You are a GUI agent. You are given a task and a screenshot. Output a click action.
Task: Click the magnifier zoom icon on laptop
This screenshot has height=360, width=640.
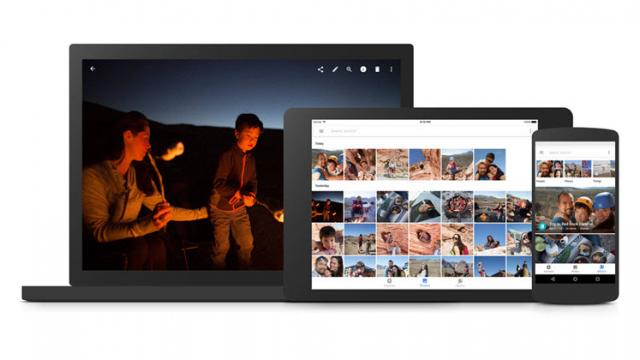coord(349,69)
